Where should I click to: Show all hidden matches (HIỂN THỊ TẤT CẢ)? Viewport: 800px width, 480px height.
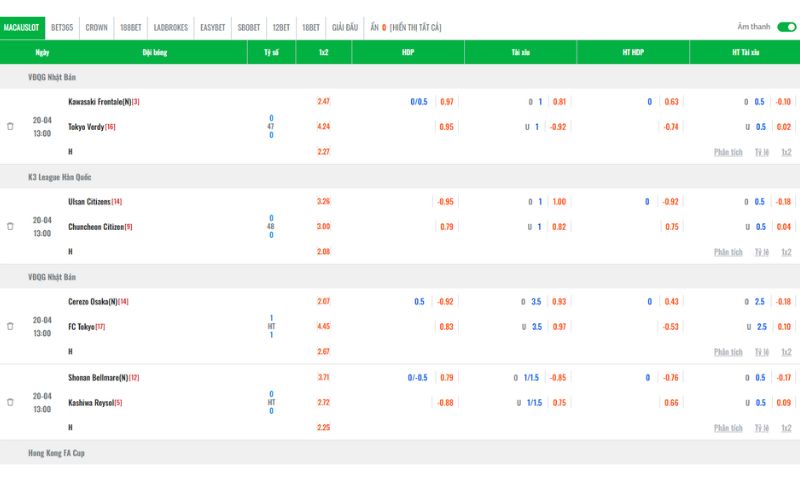pos(415,28)
